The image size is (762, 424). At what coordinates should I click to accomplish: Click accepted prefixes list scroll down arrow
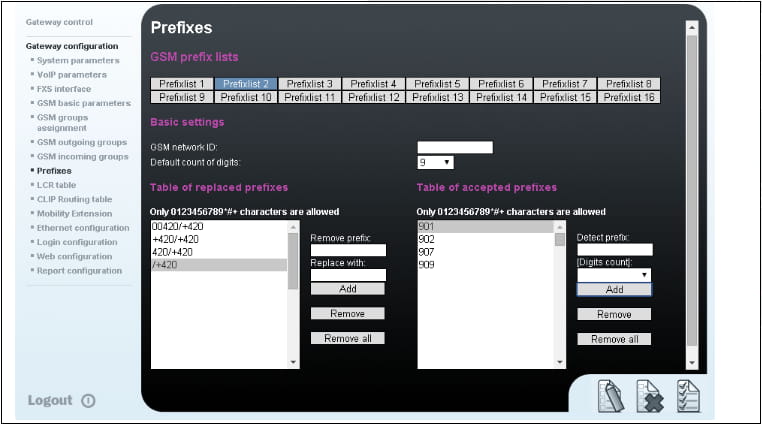560,362
